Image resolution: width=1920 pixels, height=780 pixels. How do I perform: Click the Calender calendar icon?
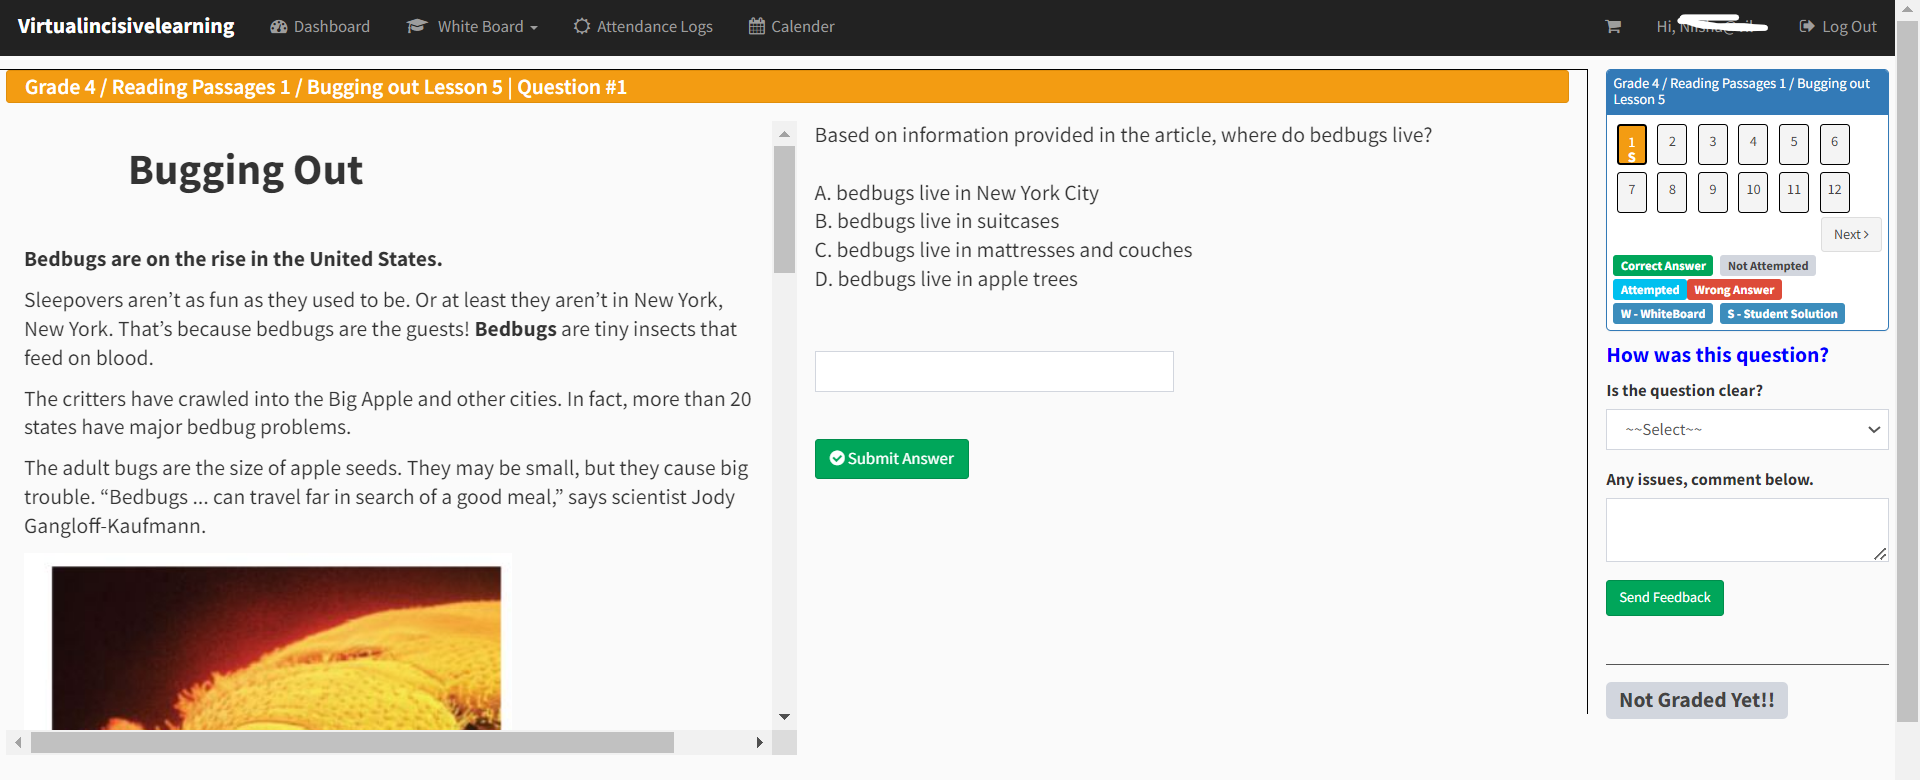click(757, 26)
